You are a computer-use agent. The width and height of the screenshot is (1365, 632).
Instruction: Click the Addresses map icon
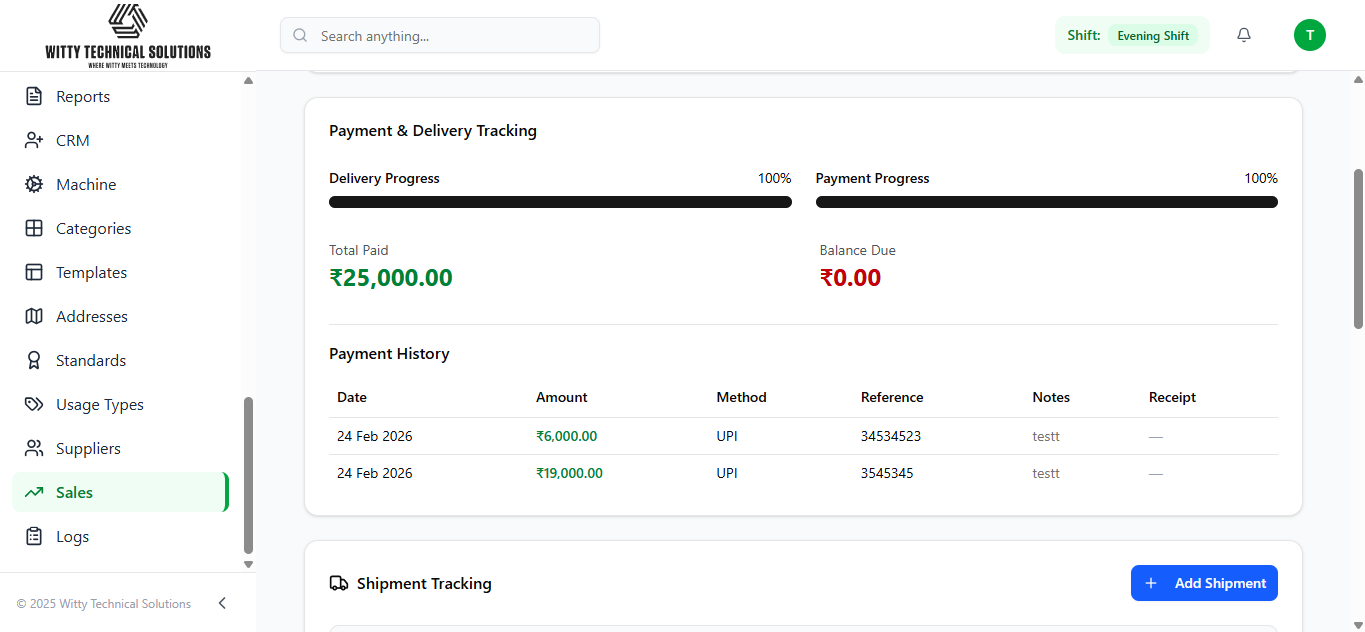[x=34, y=317]
